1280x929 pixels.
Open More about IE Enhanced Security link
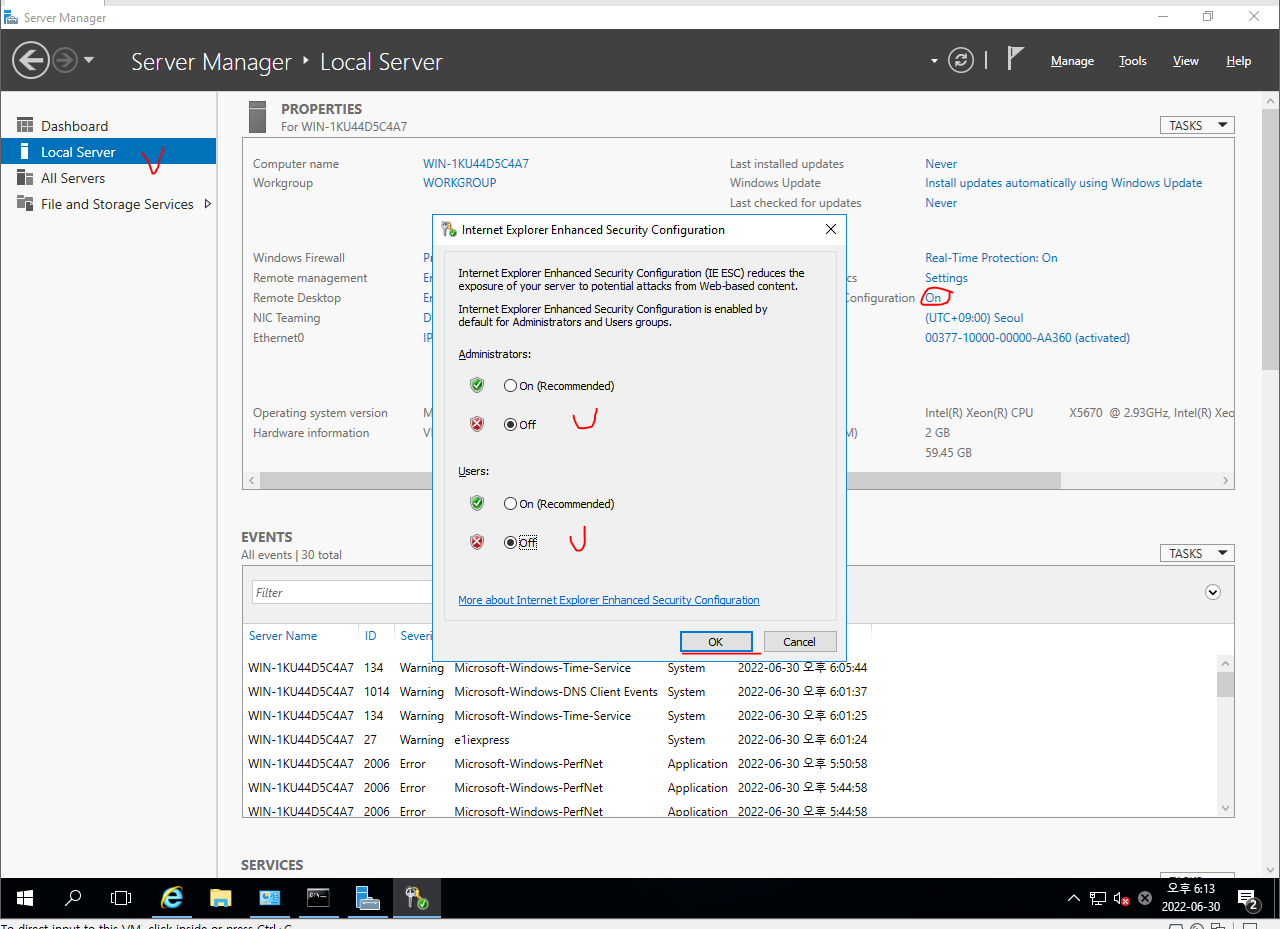coord(609,600)
